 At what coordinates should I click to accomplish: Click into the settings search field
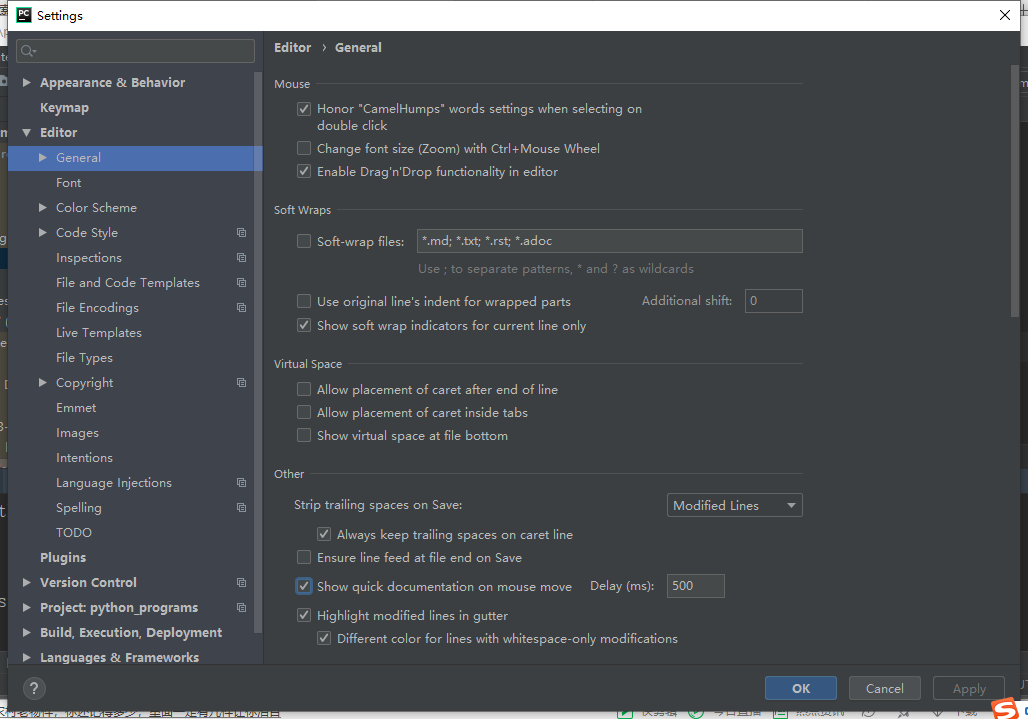136,51
